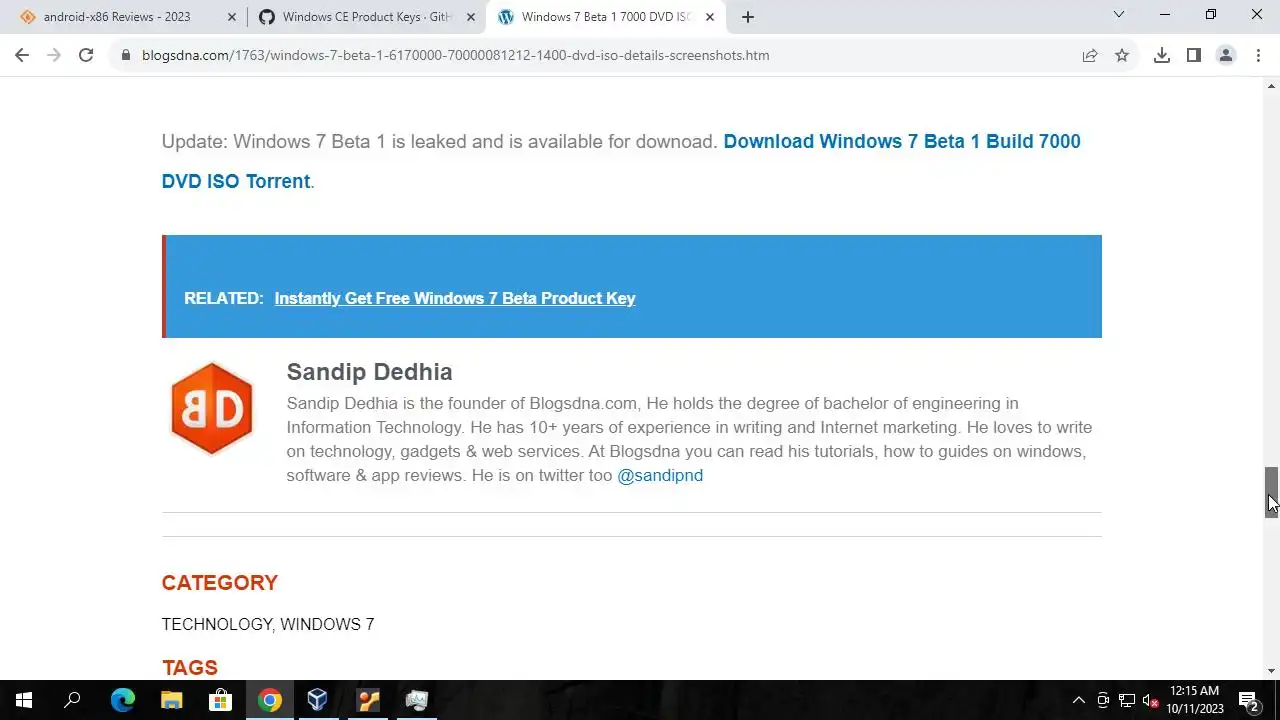
Task: Open the orange app on the taskbar
Action: (368, 700)
